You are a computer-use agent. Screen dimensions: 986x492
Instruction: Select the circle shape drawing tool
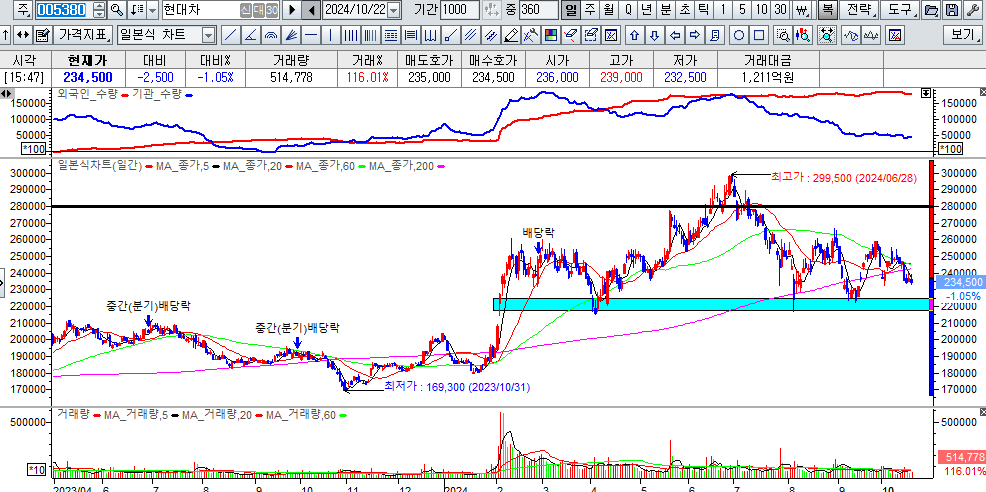(x=737, y=35)
